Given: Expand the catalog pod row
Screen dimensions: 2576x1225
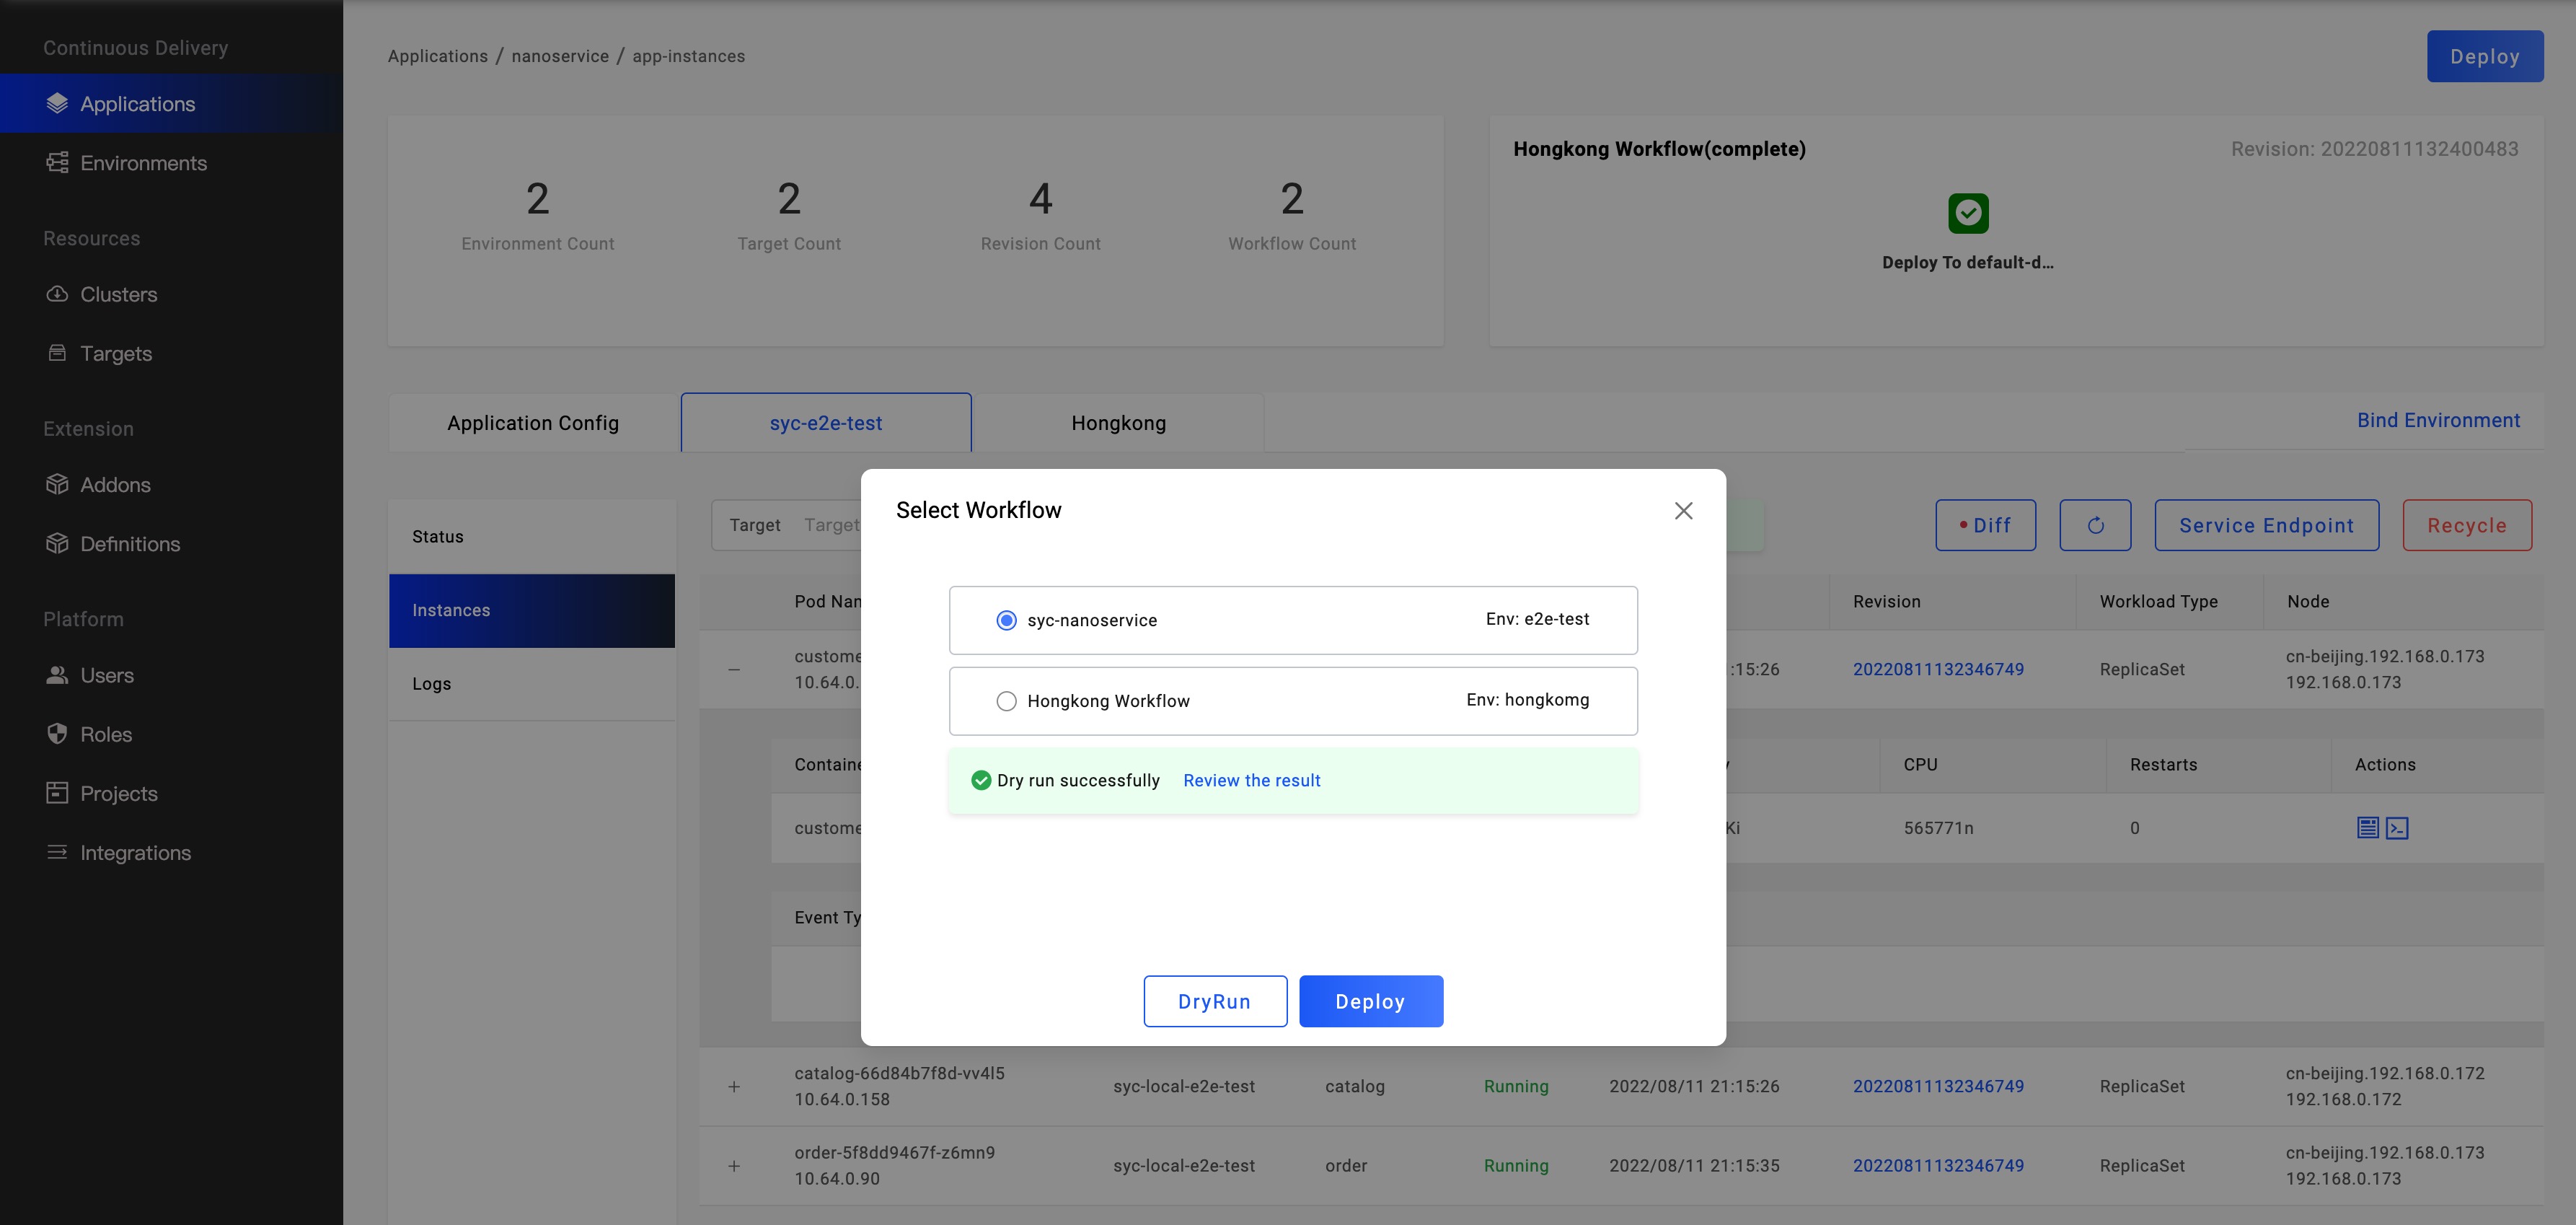Looking at the screenshot, I should (x=734, y=1086).
